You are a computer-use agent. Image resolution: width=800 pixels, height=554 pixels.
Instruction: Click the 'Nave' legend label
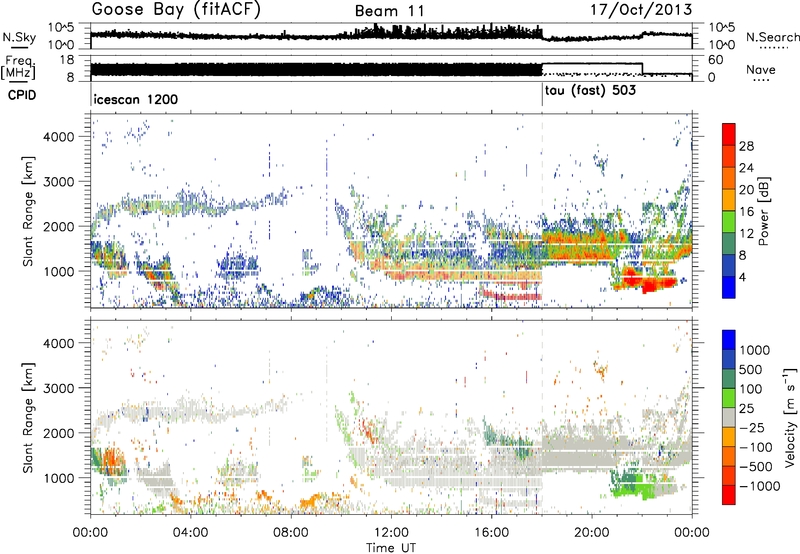click(x=761, y=69)
